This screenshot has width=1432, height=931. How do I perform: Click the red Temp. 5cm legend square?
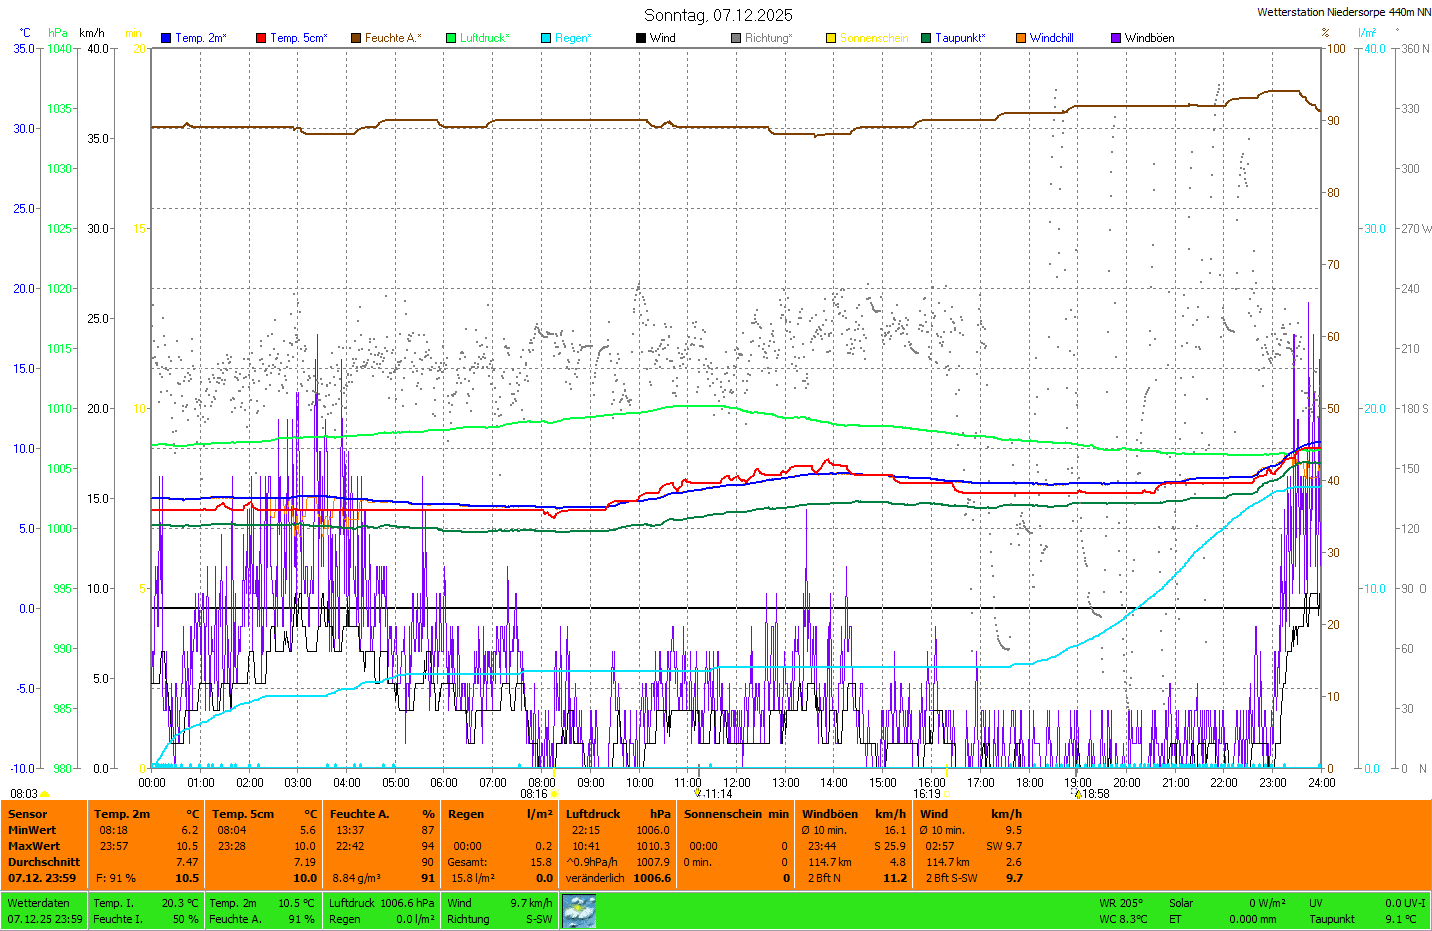pos(261,38)
